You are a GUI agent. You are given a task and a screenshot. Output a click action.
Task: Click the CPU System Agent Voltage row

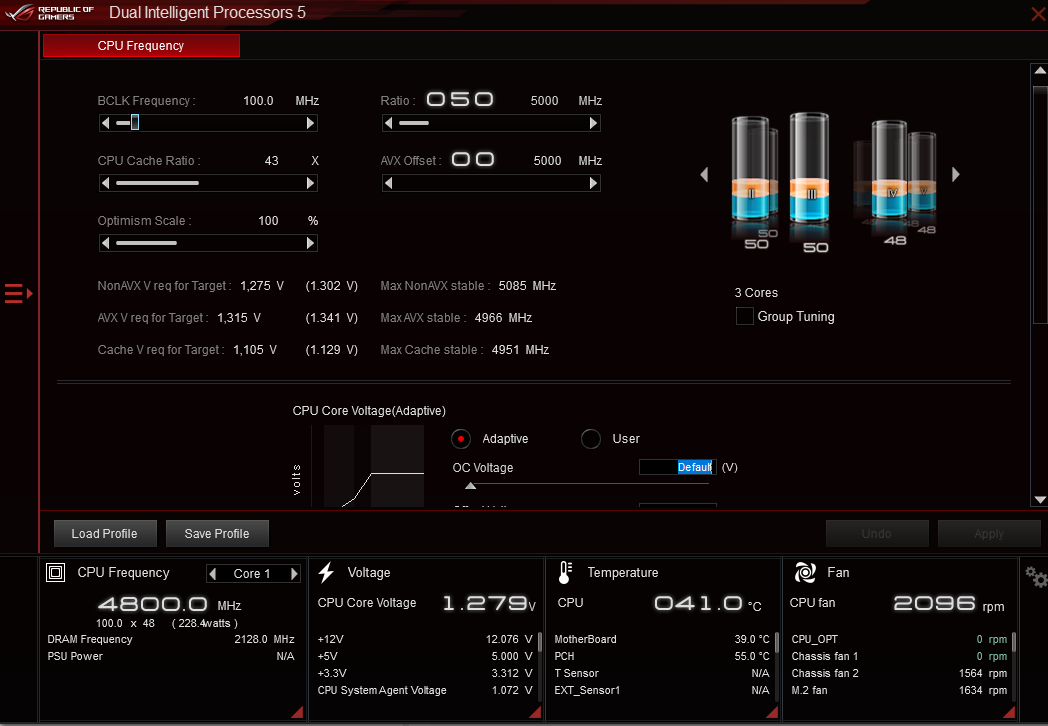click(425, 690)
